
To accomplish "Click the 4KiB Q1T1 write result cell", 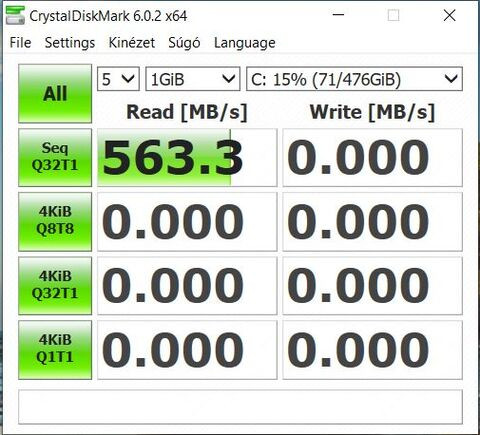I will tap(373, 350).
